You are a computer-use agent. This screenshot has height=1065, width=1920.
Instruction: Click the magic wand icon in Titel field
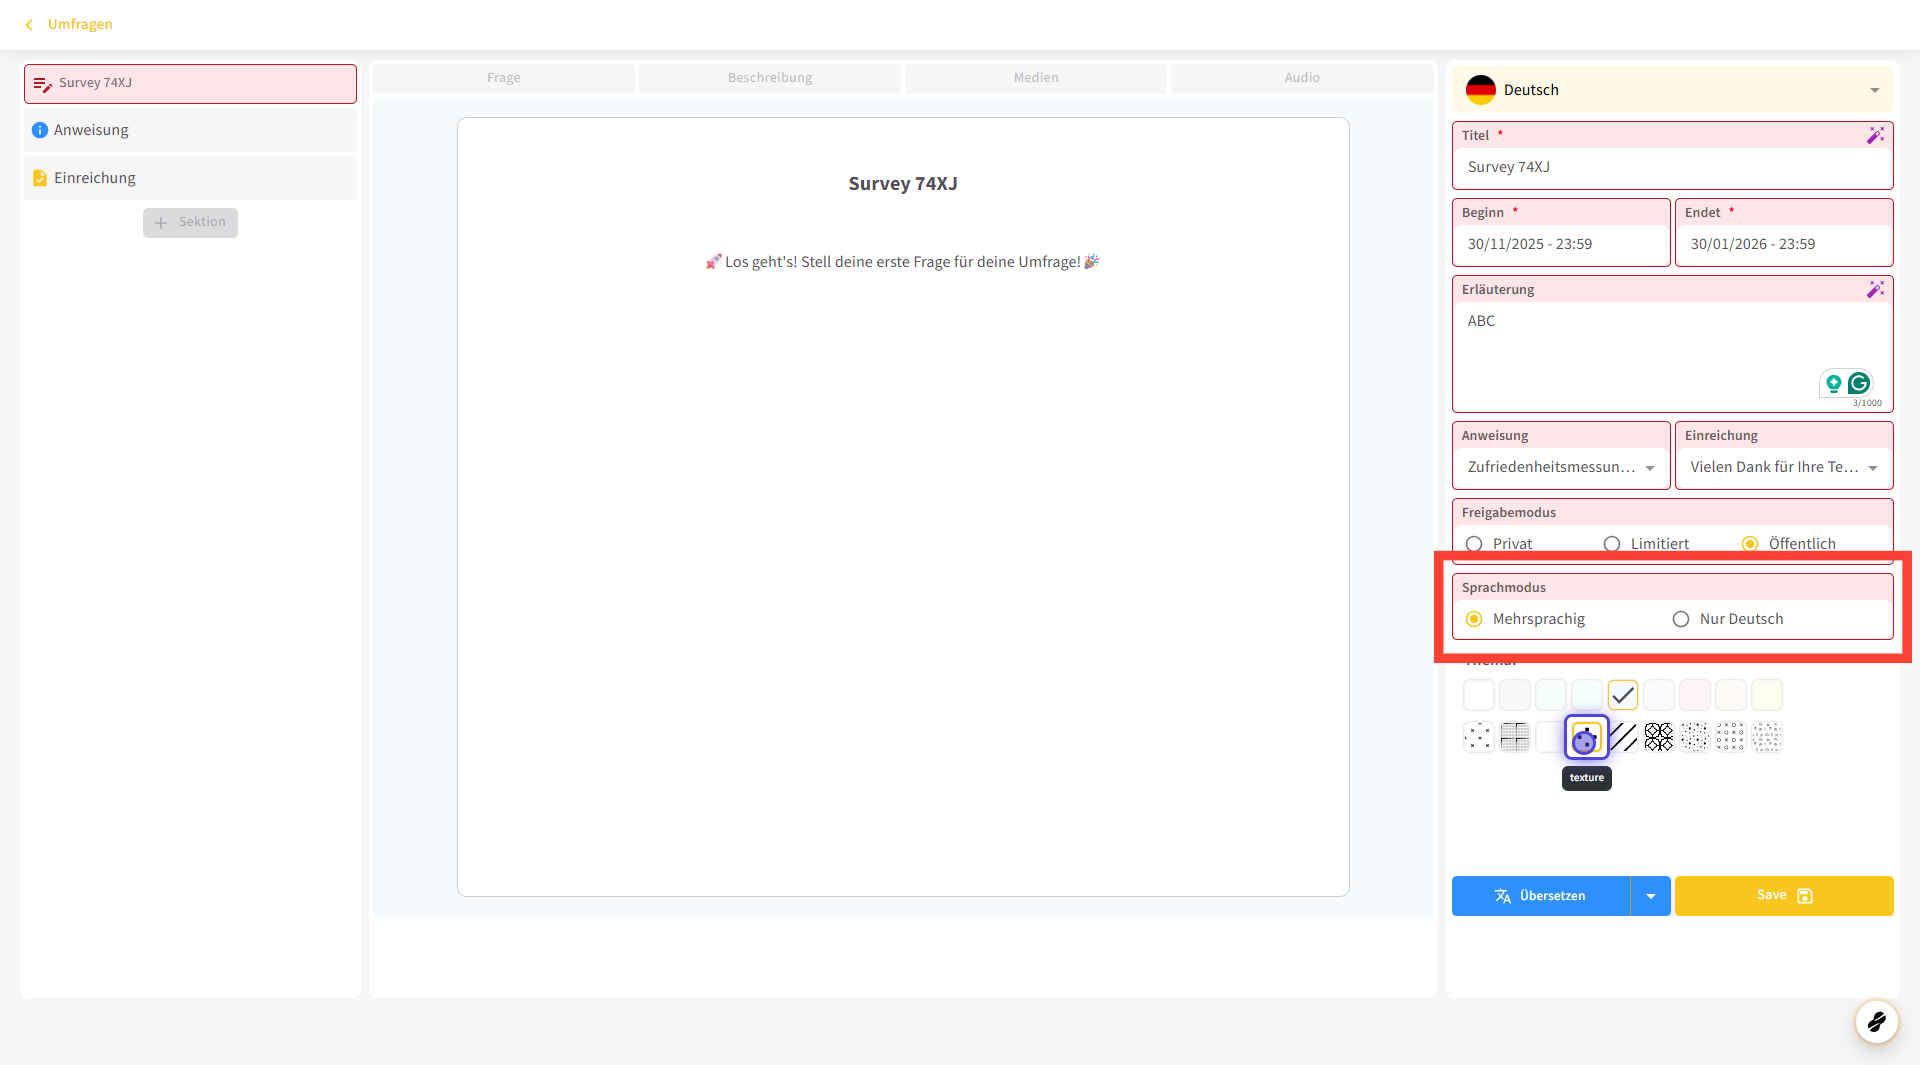1875,135
